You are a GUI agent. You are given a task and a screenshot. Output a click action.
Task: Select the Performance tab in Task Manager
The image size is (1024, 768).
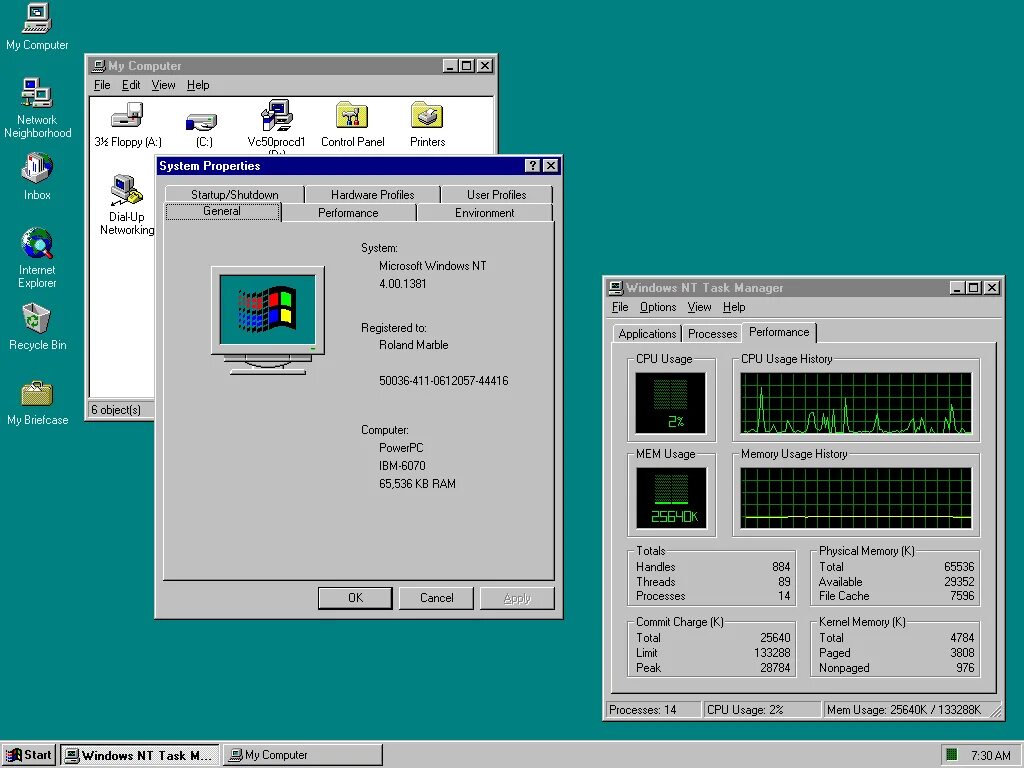point(779,332)
